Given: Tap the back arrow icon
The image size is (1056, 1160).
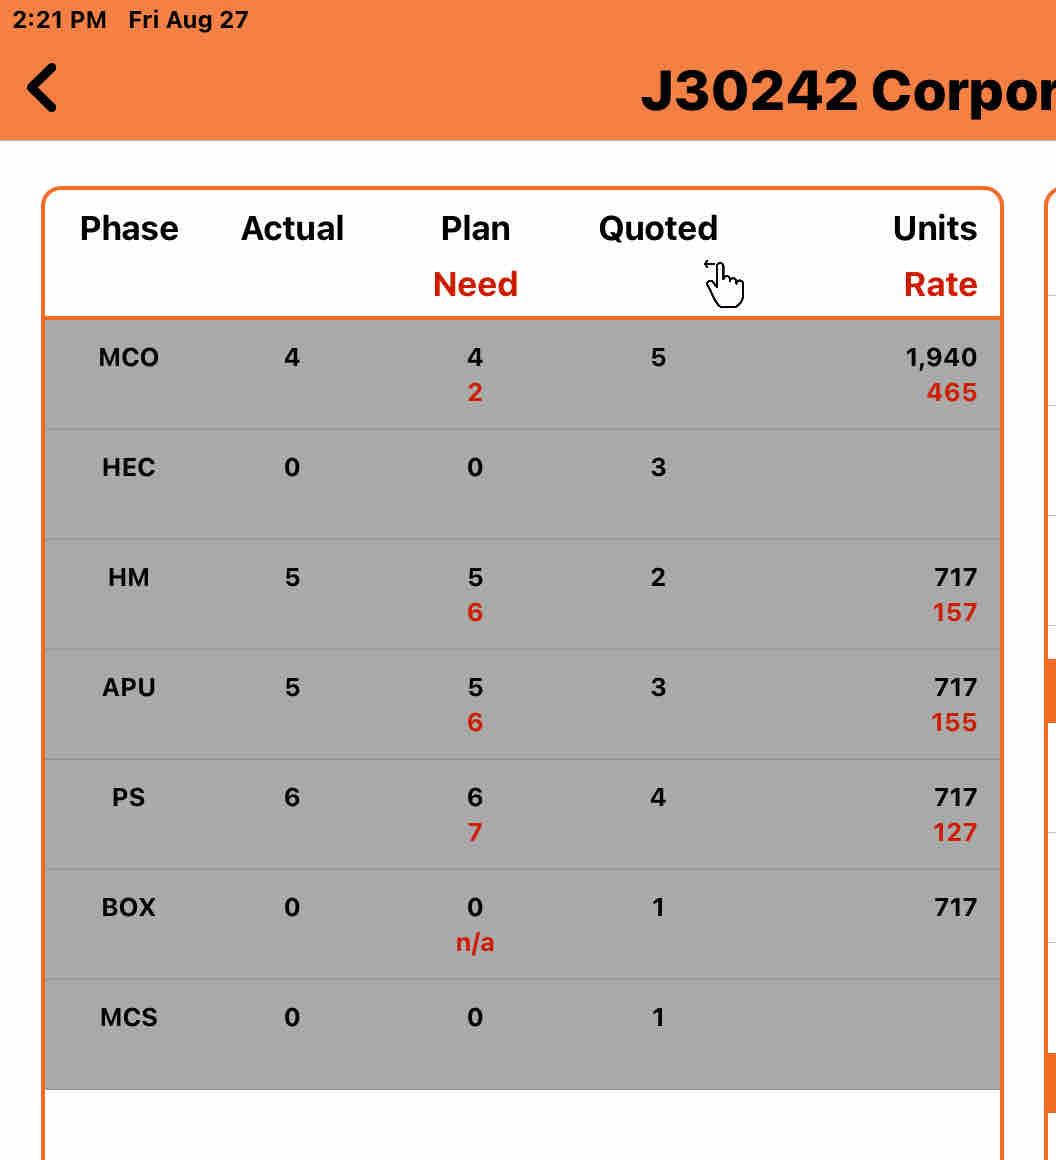Looking at the screenshot, I should (x=43, y=87).
